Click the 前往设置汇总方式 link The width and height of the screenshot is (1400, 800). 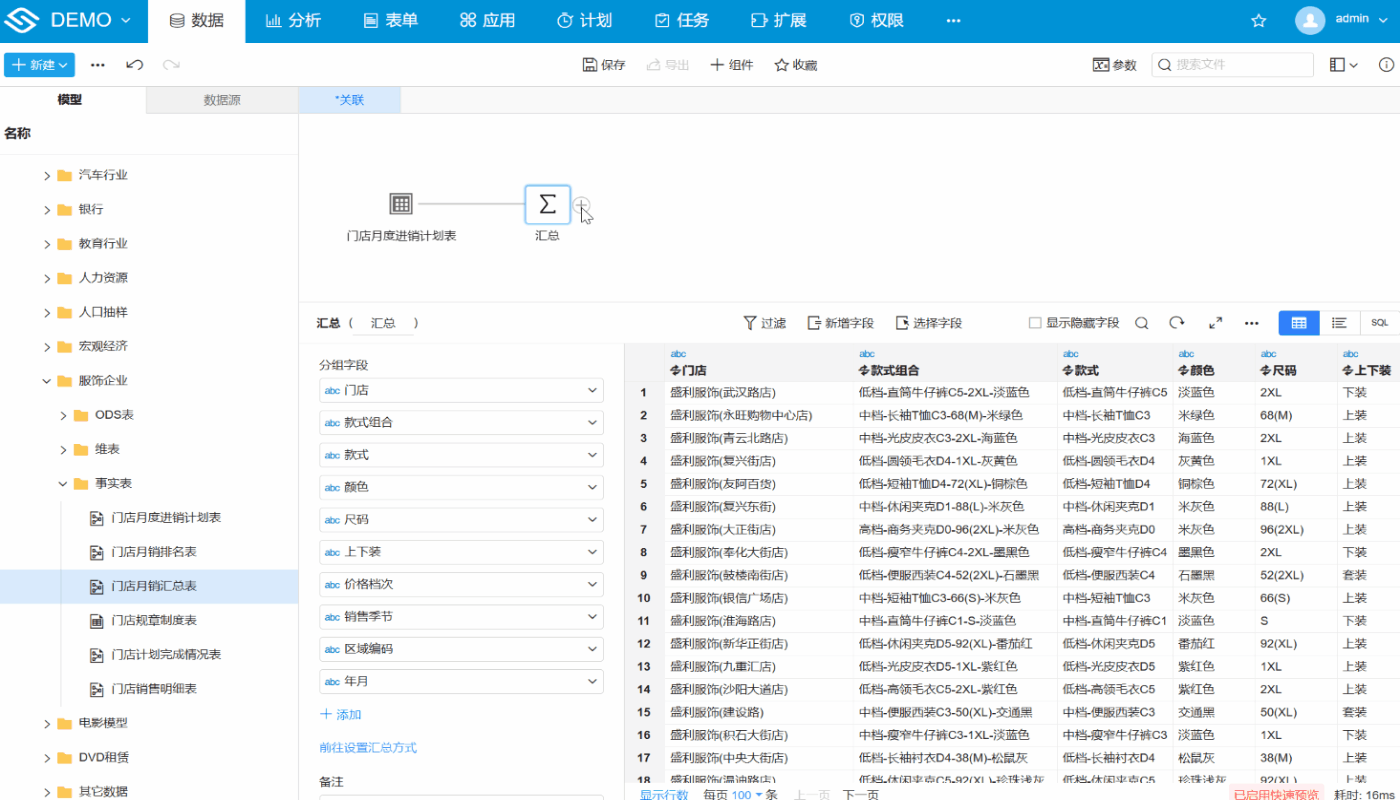367,748
